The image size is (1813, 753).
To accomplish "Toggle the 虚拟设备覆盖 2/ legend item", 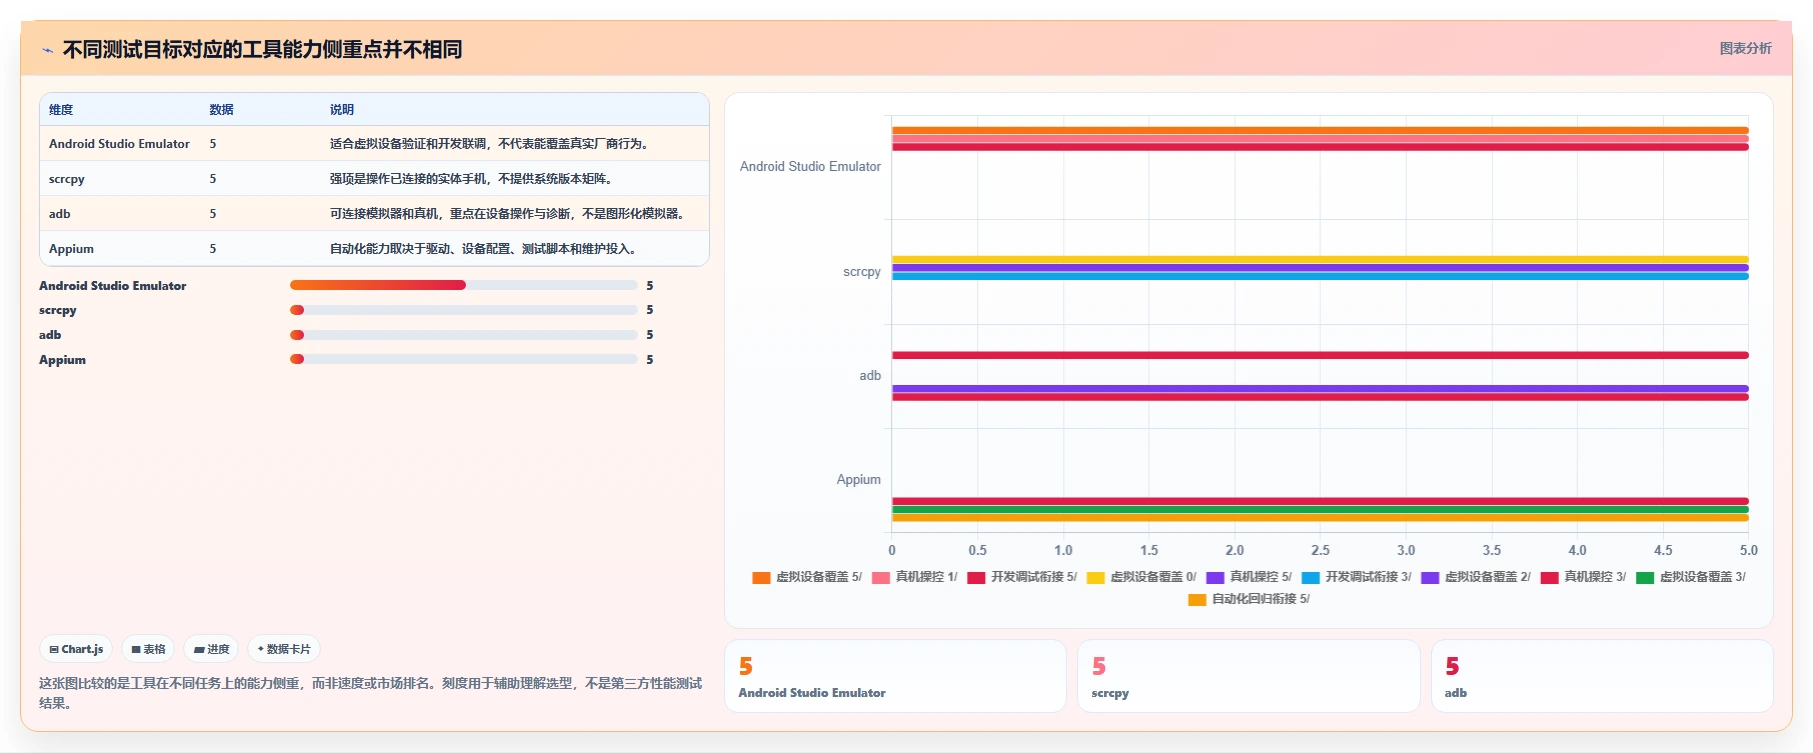I will [1476, 577].
